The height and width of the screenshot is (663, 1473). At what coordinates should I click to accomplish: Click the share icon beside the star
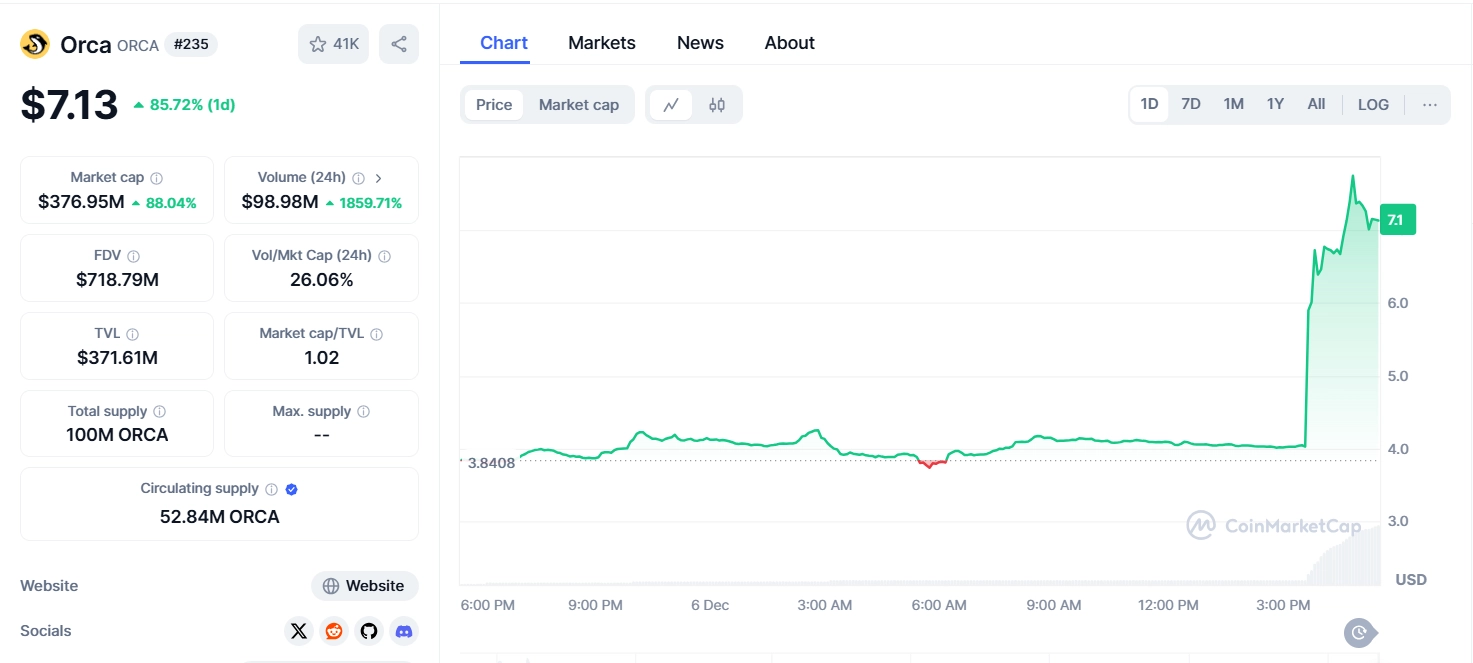(399, 43)
